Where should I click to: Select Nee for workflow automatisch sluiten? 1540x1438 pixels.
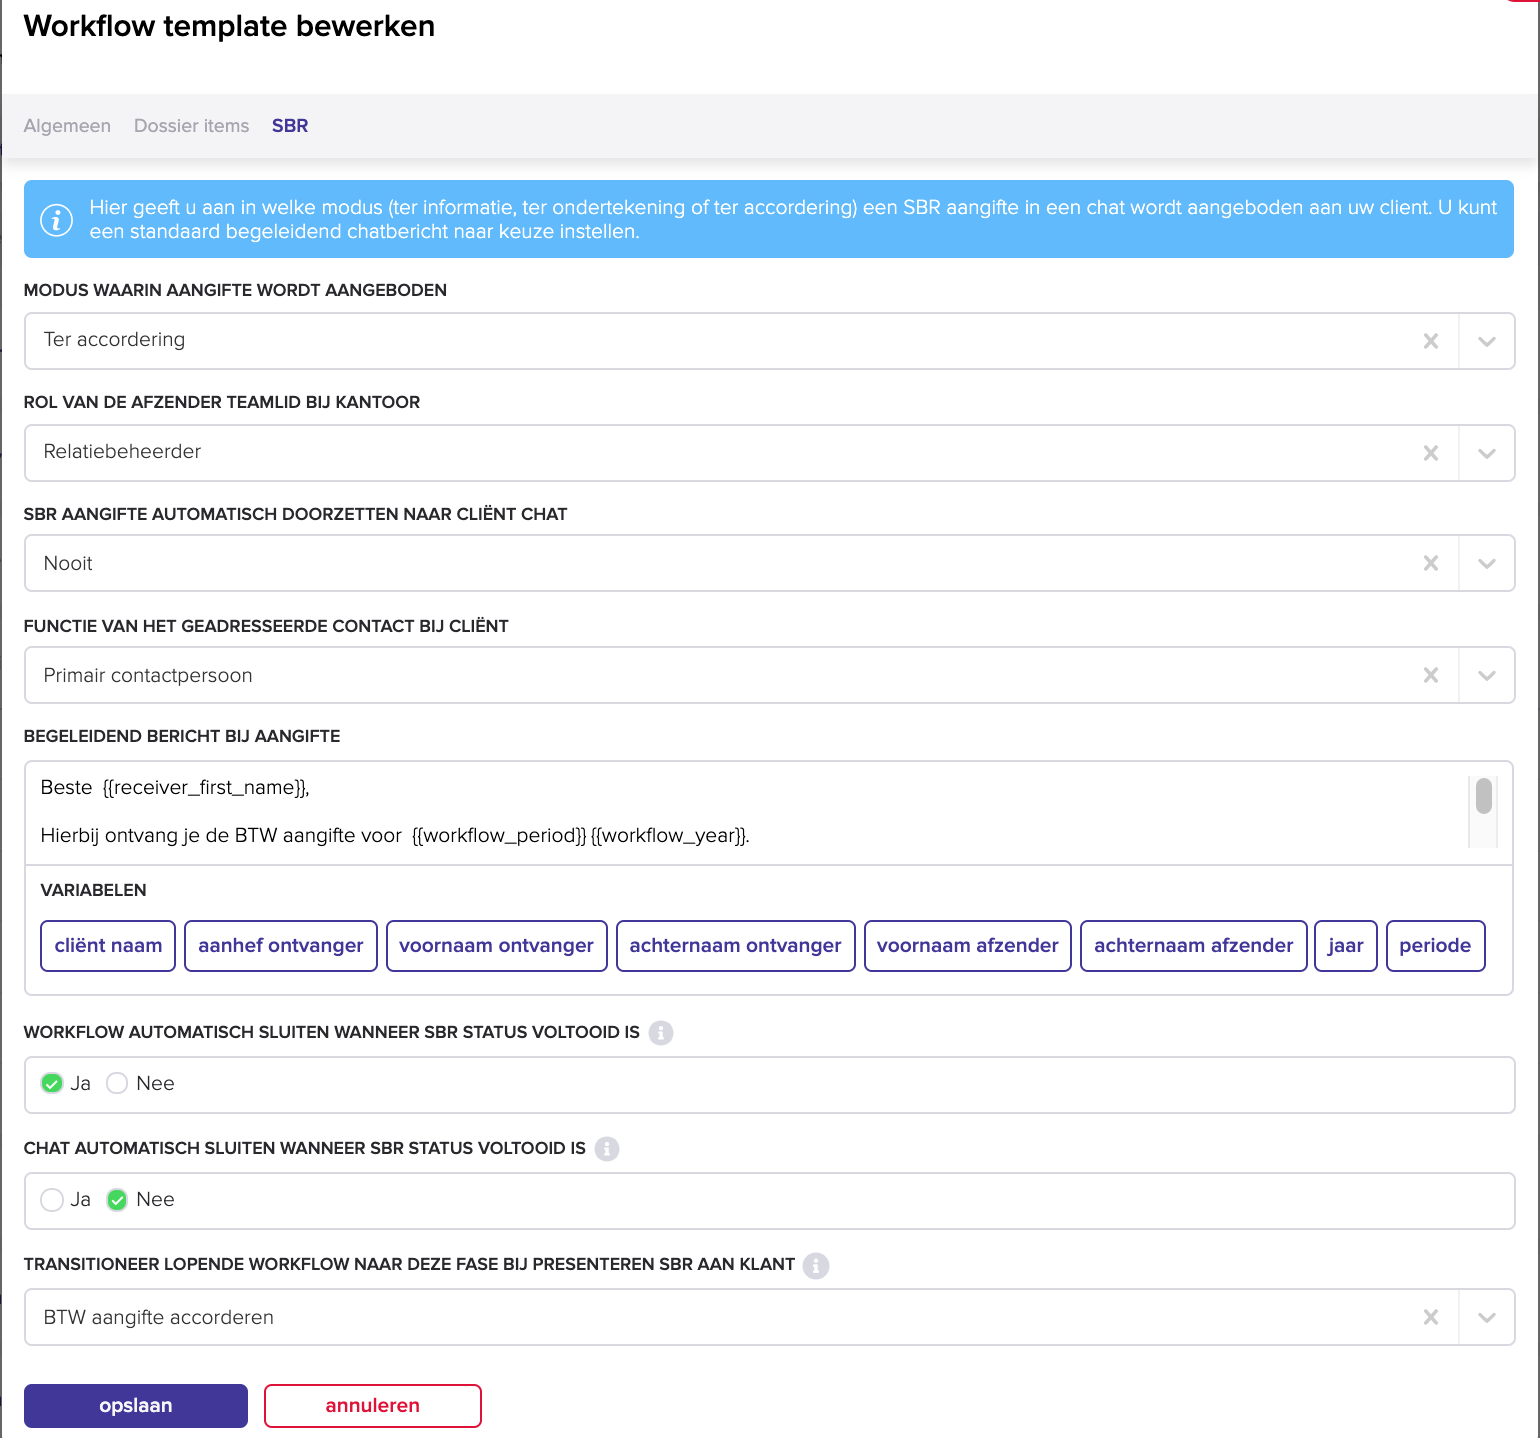pyautogui.click(x=117, y=1083)
